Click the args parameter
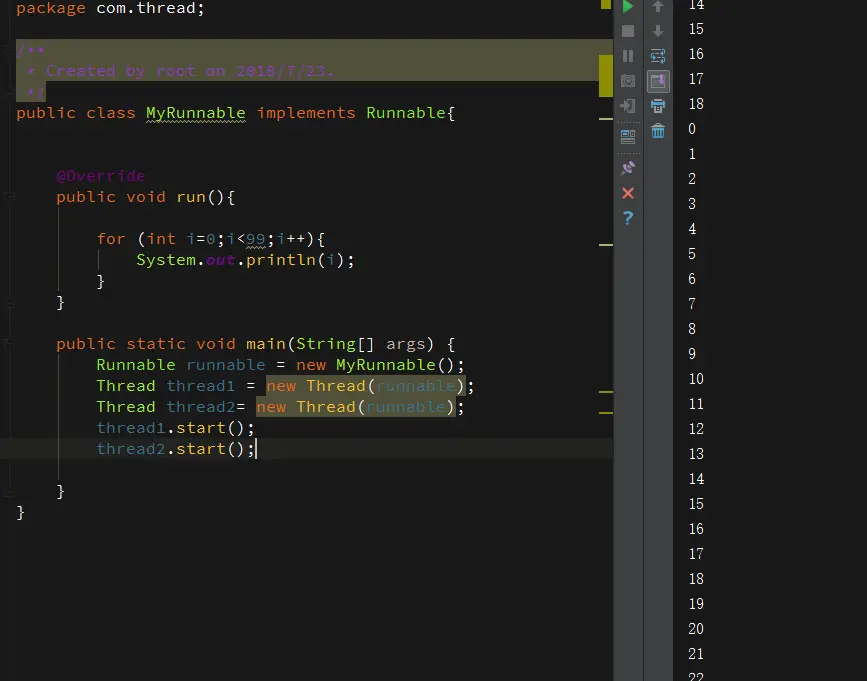Image resolution: width=867 pixels, height=681 pixels. click(406, 344)
